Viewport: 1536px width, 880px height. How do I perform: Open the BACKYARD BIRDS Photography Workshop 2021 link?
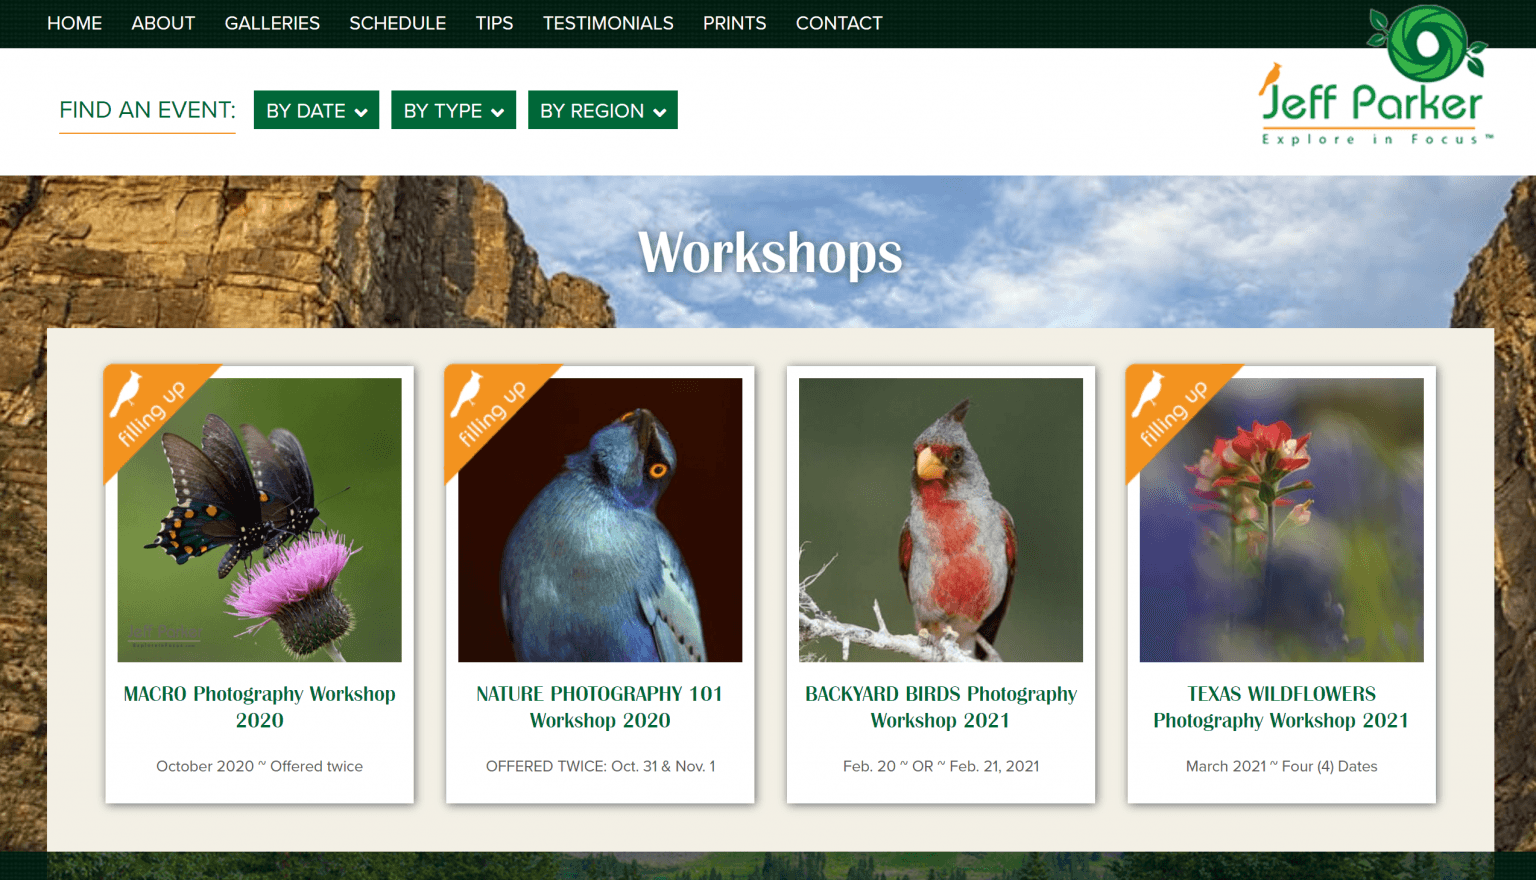click(940, 707)
